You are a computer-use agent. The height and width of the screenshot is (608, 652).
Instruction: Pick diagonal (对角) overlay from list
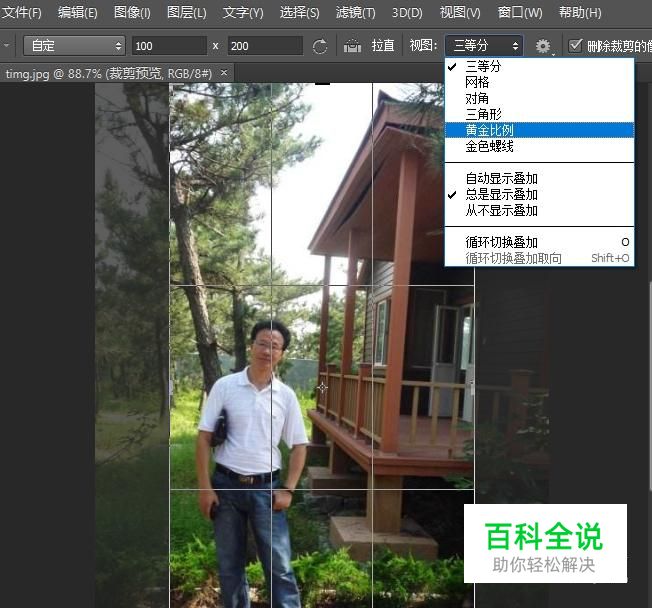coord(478,98)
